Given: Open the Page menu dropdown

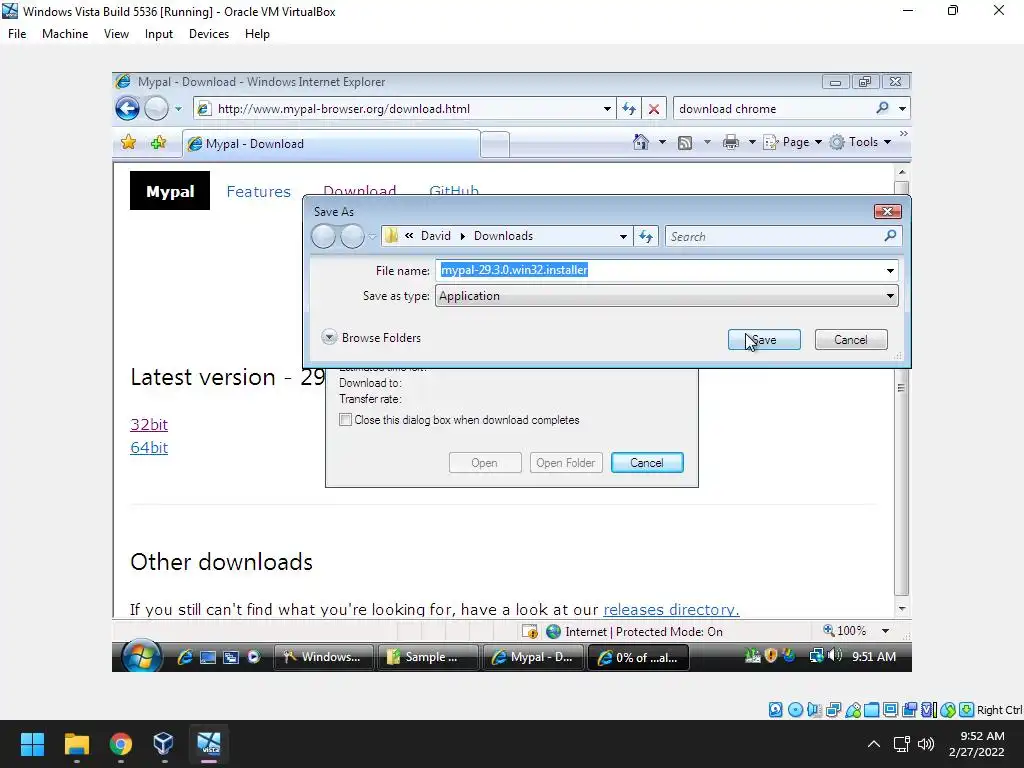Looking at the screenshot, I should coord(793,142).
